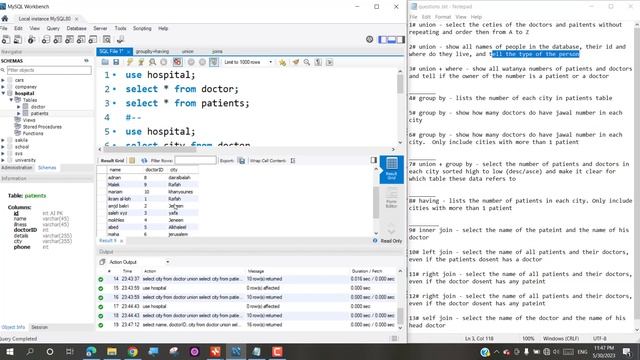Create a new schema in connected server

click(x=46, y=40)
